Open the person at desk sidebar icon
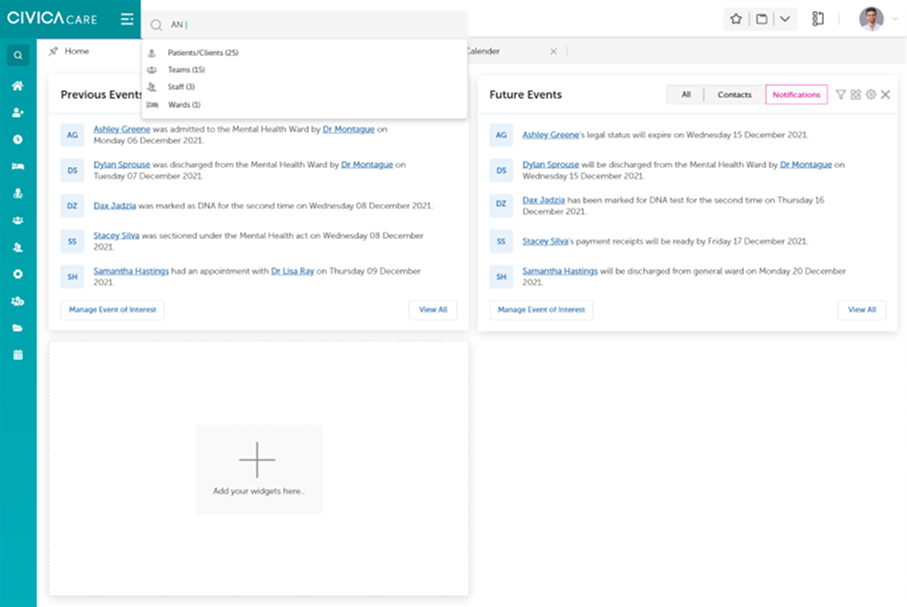Image resolution: width=907 pixels, height=607 pixels. tap(18, 247)
